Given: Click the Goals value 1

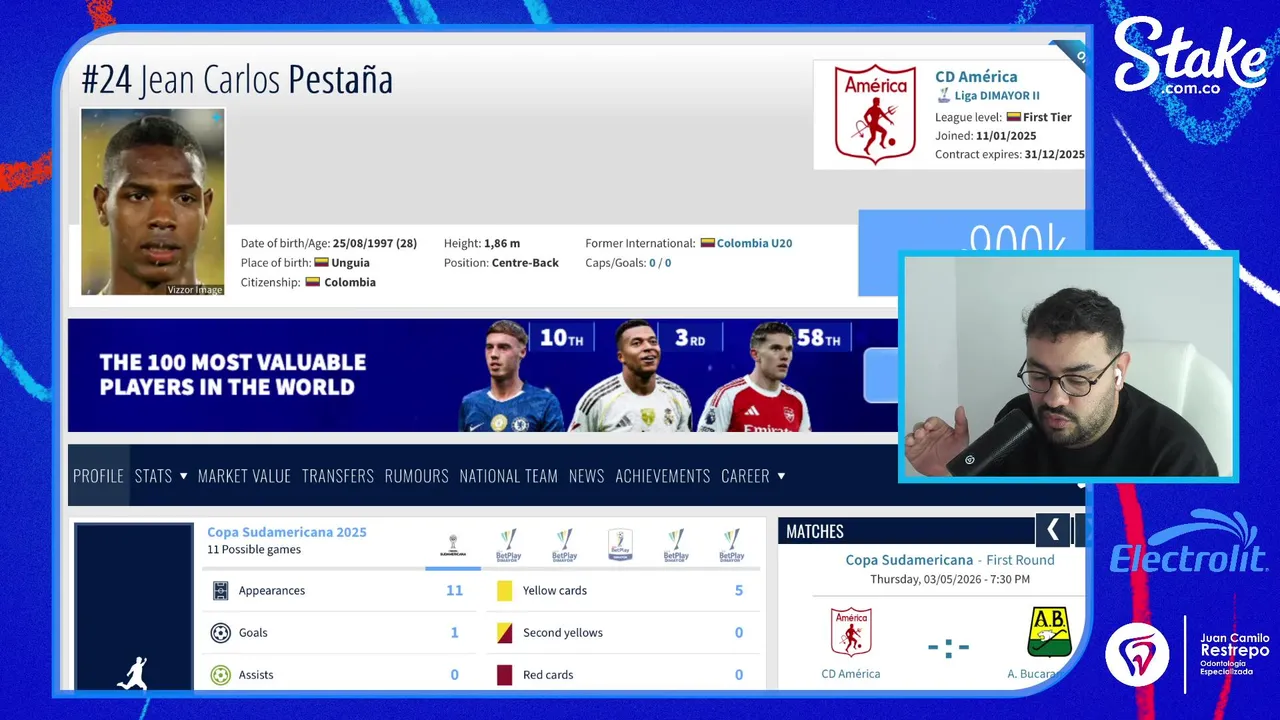Looking at the screenshot, I should [455, 633].
